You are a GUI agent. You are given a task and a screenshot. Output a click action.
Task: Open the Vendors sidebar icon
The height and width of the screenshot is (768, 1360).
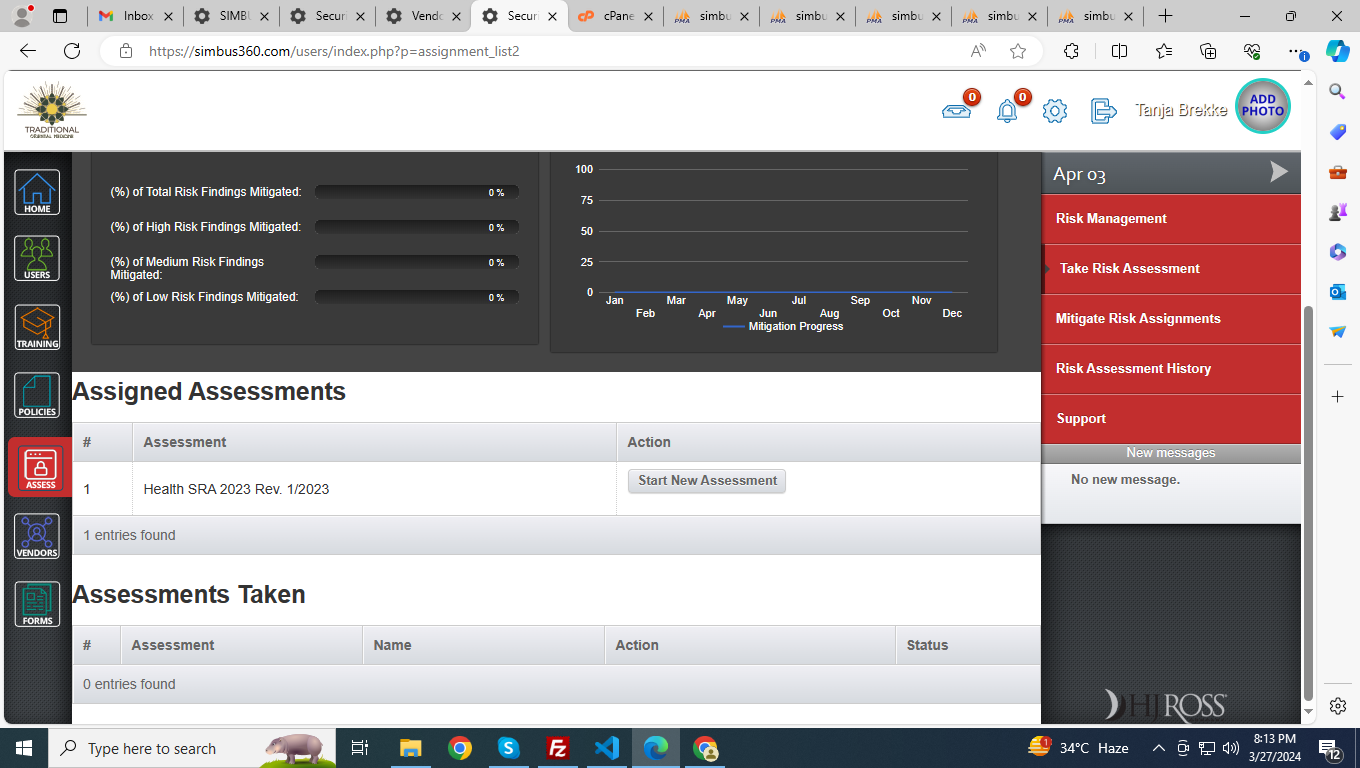[x=37, y=537]
